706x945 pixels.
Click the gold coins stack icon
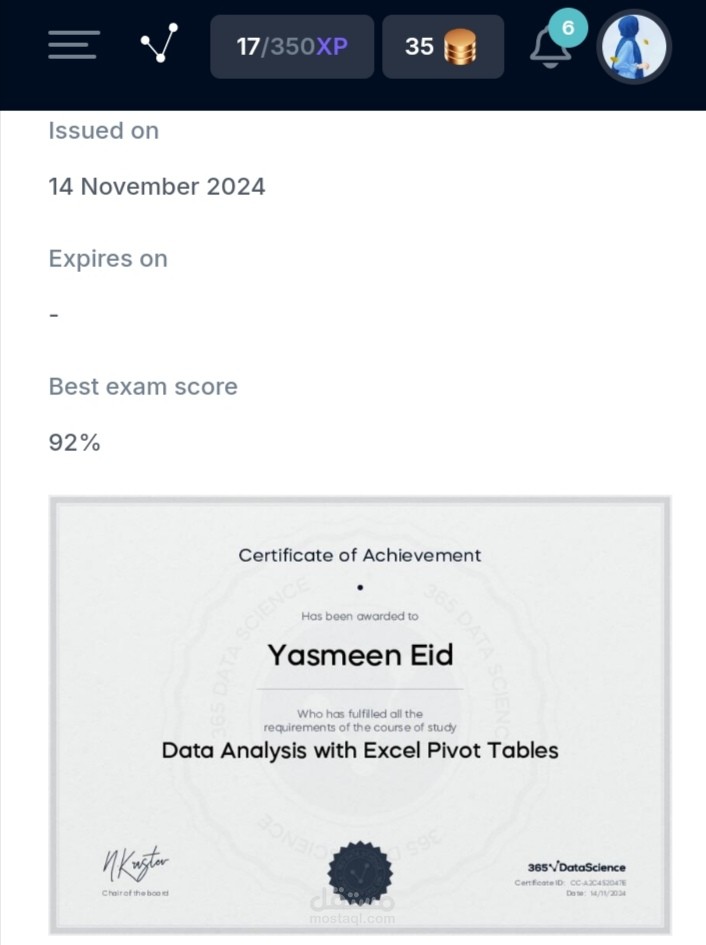(x=460, y=47)
